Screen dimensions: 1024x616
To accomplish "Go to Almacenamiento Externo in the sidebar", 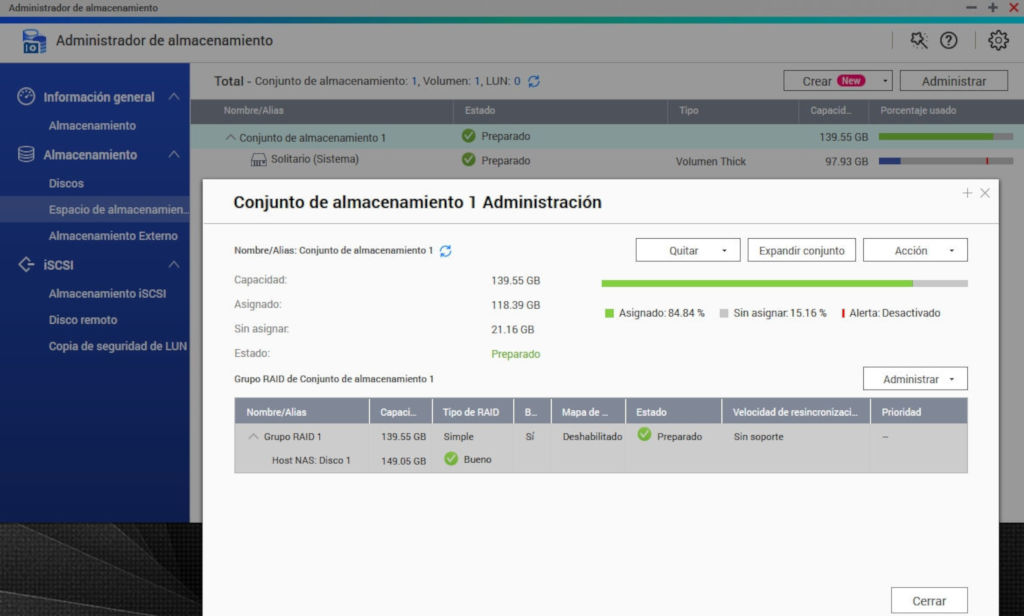I will coord(113,236).
